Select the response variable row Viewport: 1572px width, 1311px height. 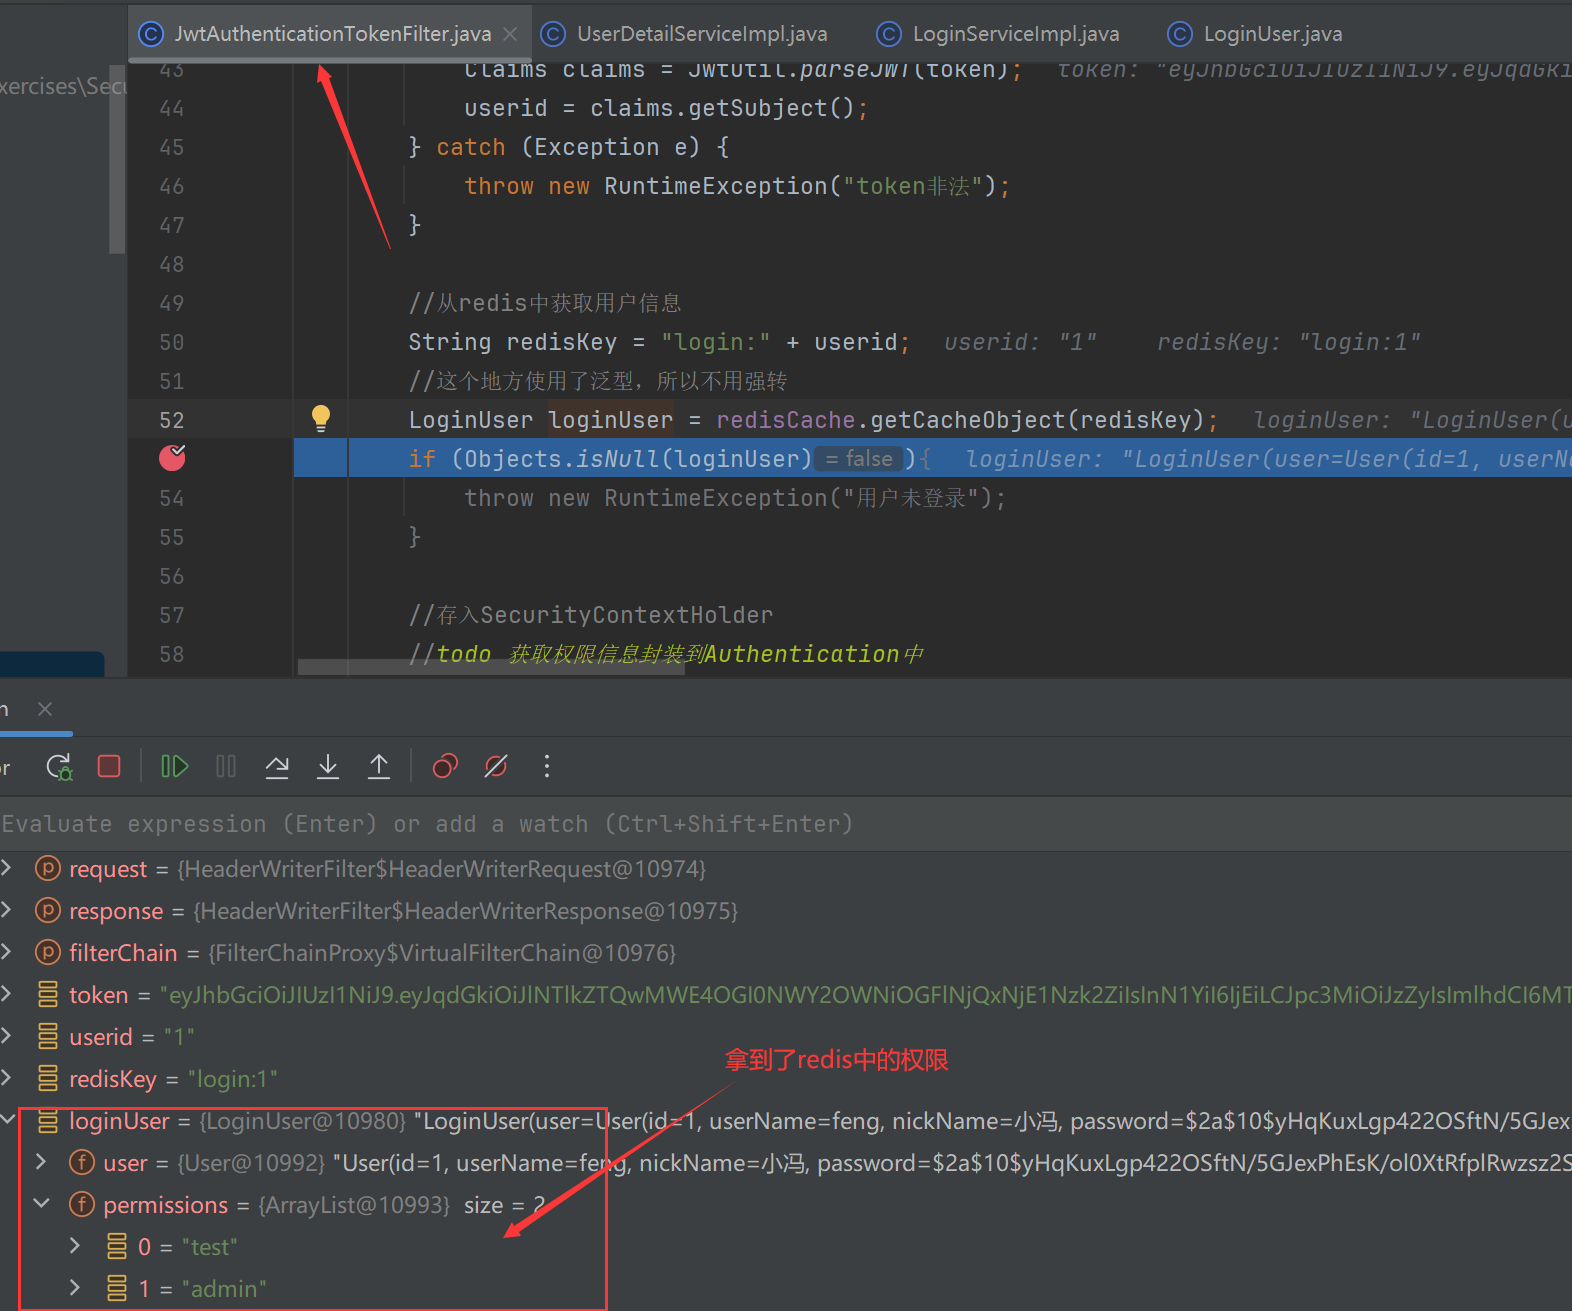(786, 911)
